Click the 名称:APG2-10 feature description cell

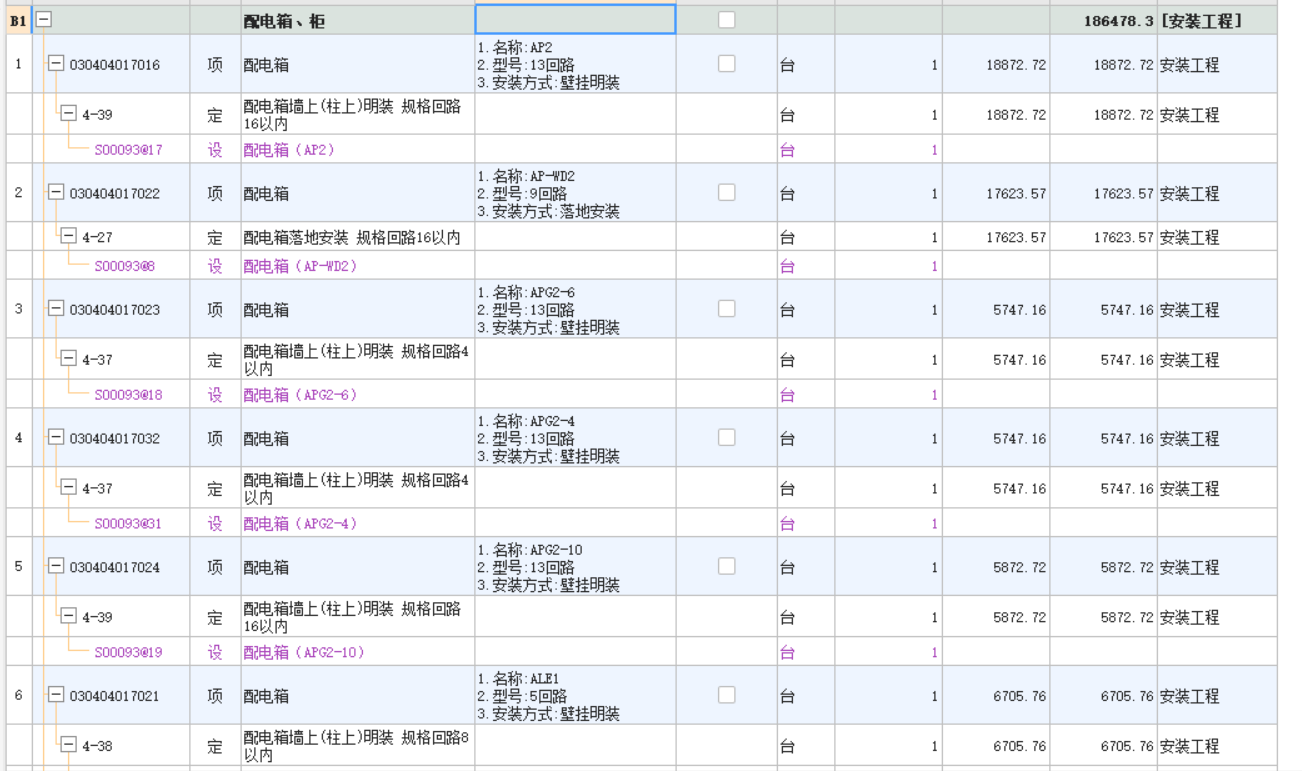[x=575, y=567]
